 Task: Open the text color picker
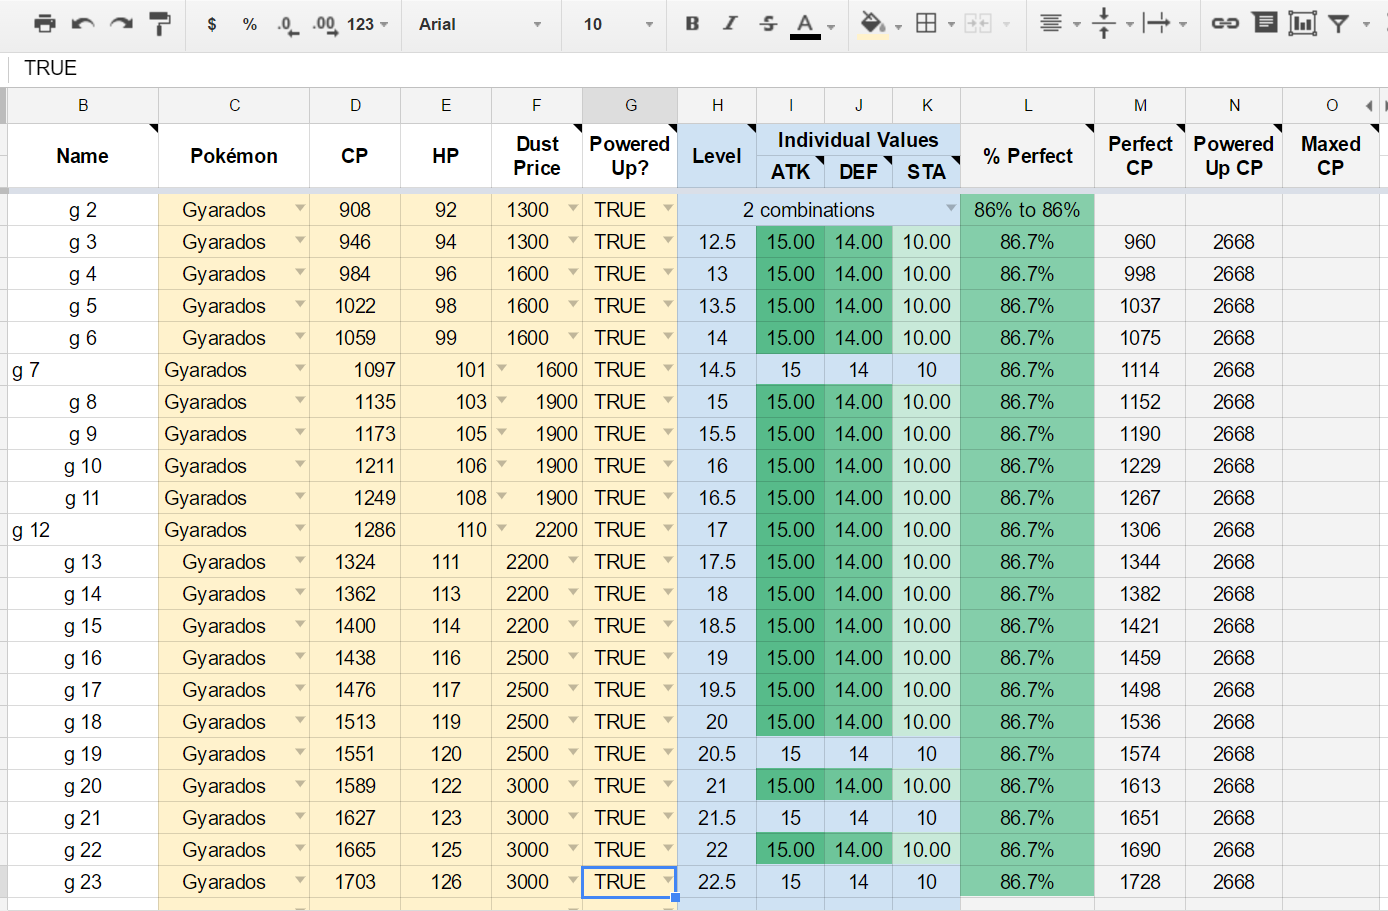(x=806, y=25)
